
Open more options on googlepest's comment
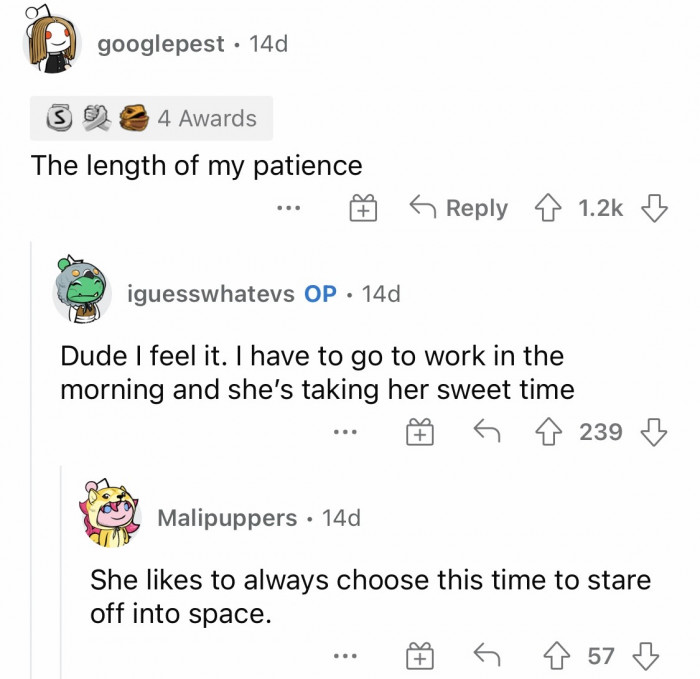(289, 209)
